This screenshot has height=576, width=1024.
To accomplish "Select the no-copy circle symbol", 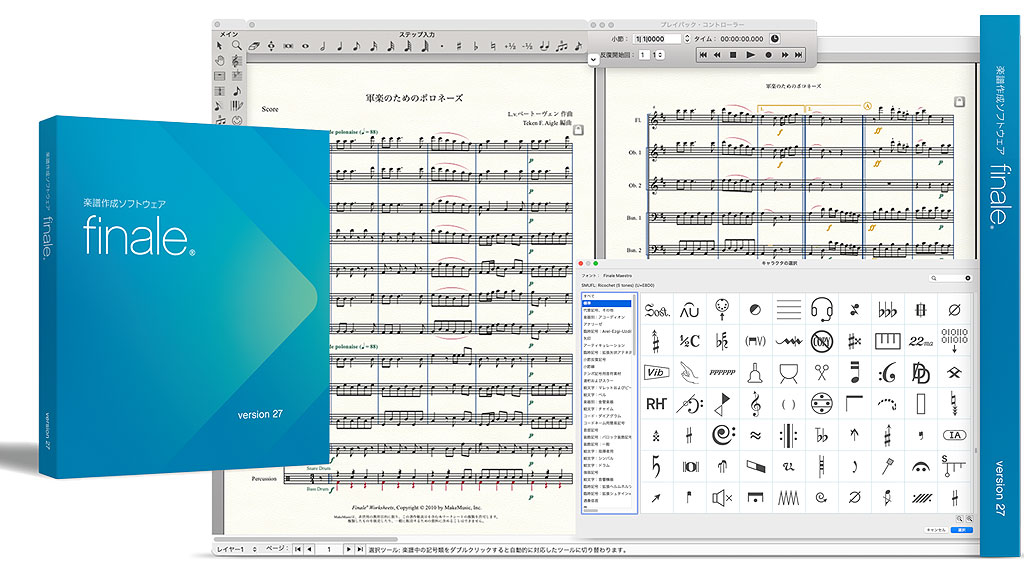I will click(822, 341).
